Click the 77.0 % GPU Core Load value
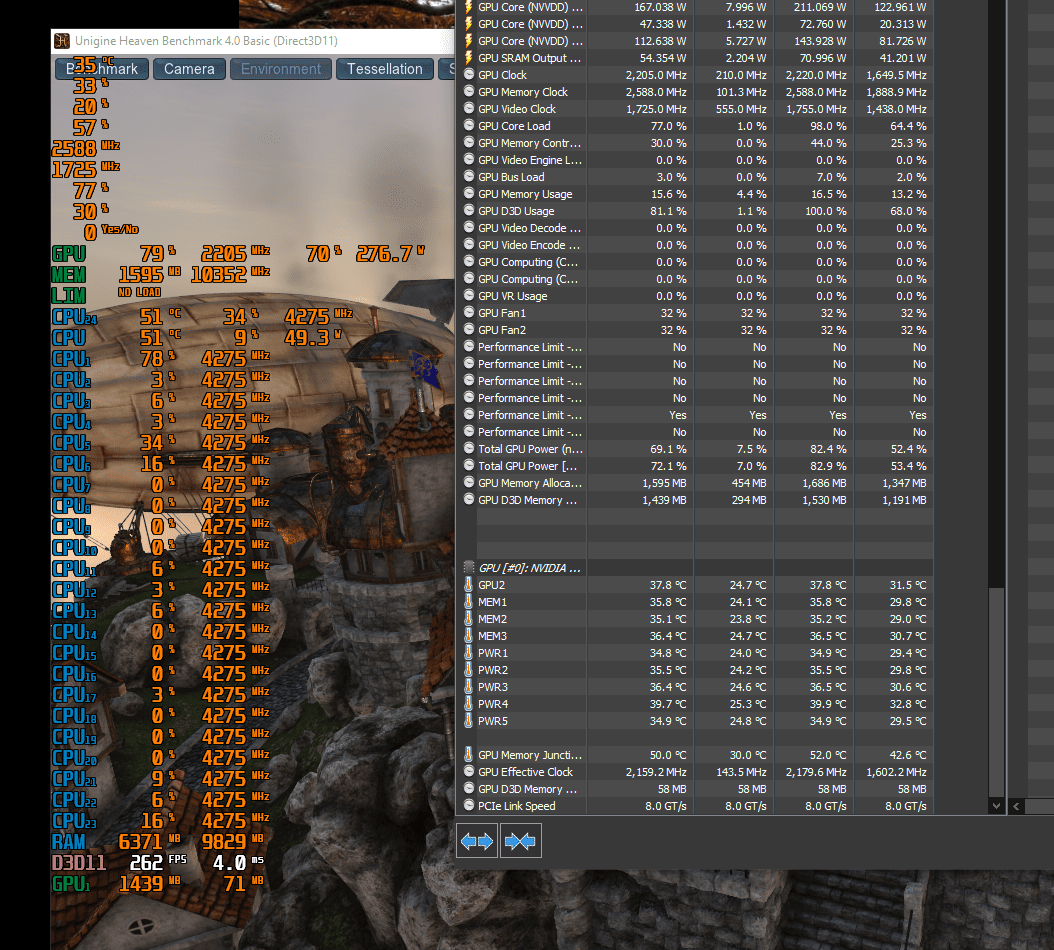Screen dimensions: 1054x950 point(668,126)
